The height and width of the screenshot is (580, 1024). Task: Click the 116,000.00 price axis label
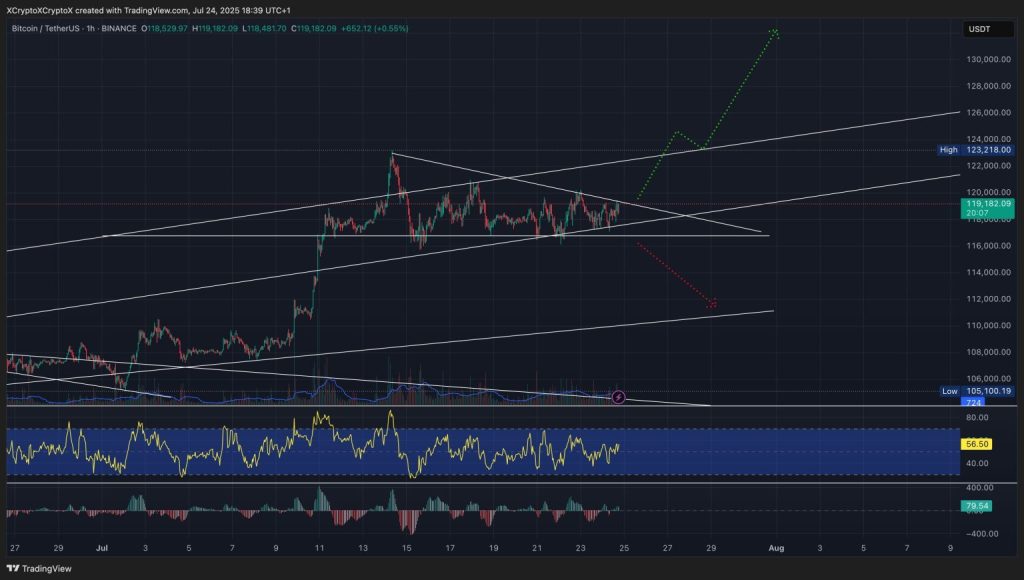[x=988, y=246]
